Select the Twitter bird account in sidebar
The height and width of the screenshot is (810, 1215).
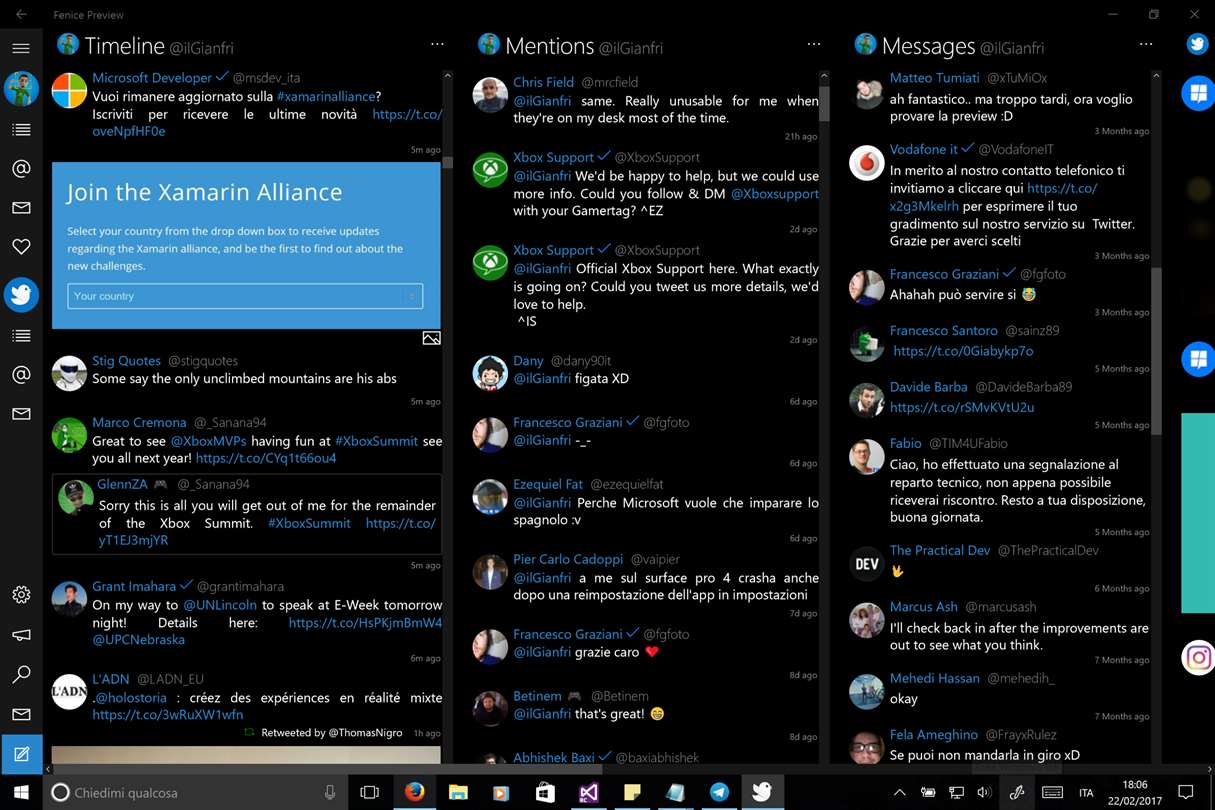(x=21, y=295)
